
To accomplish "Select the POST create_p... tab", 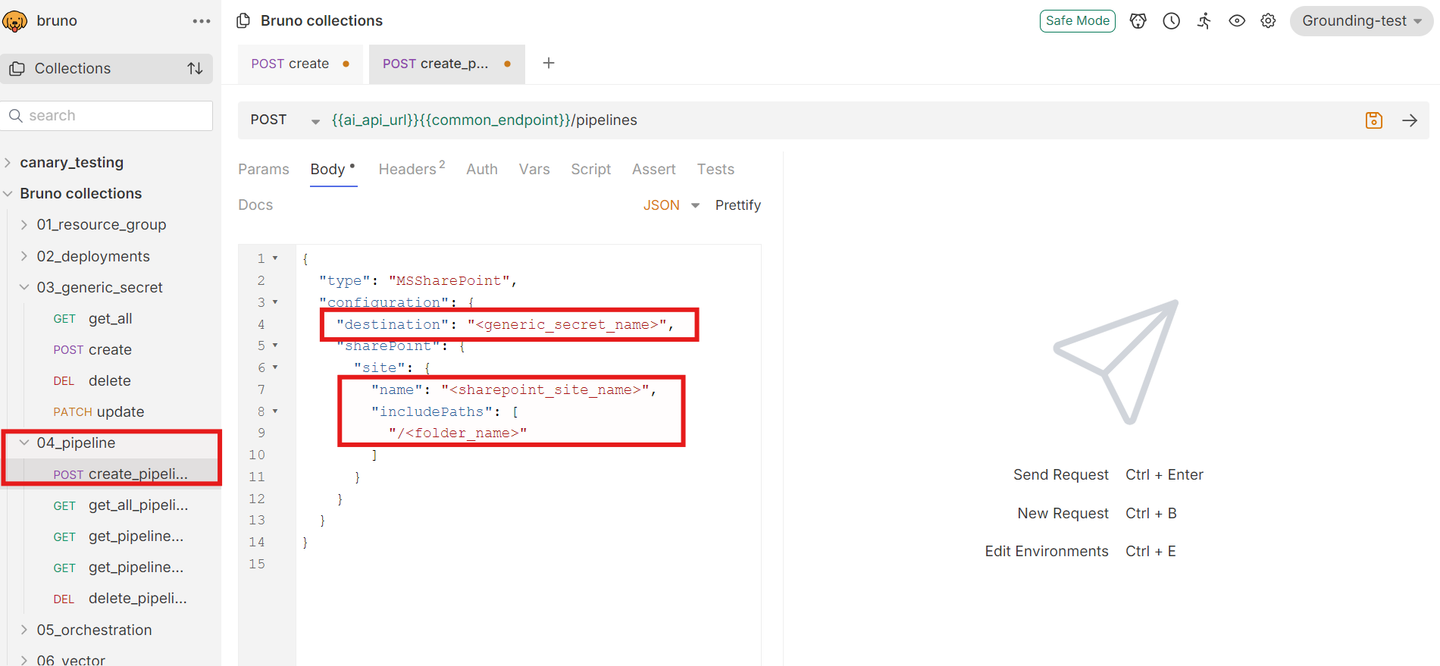I will point(447,63).
